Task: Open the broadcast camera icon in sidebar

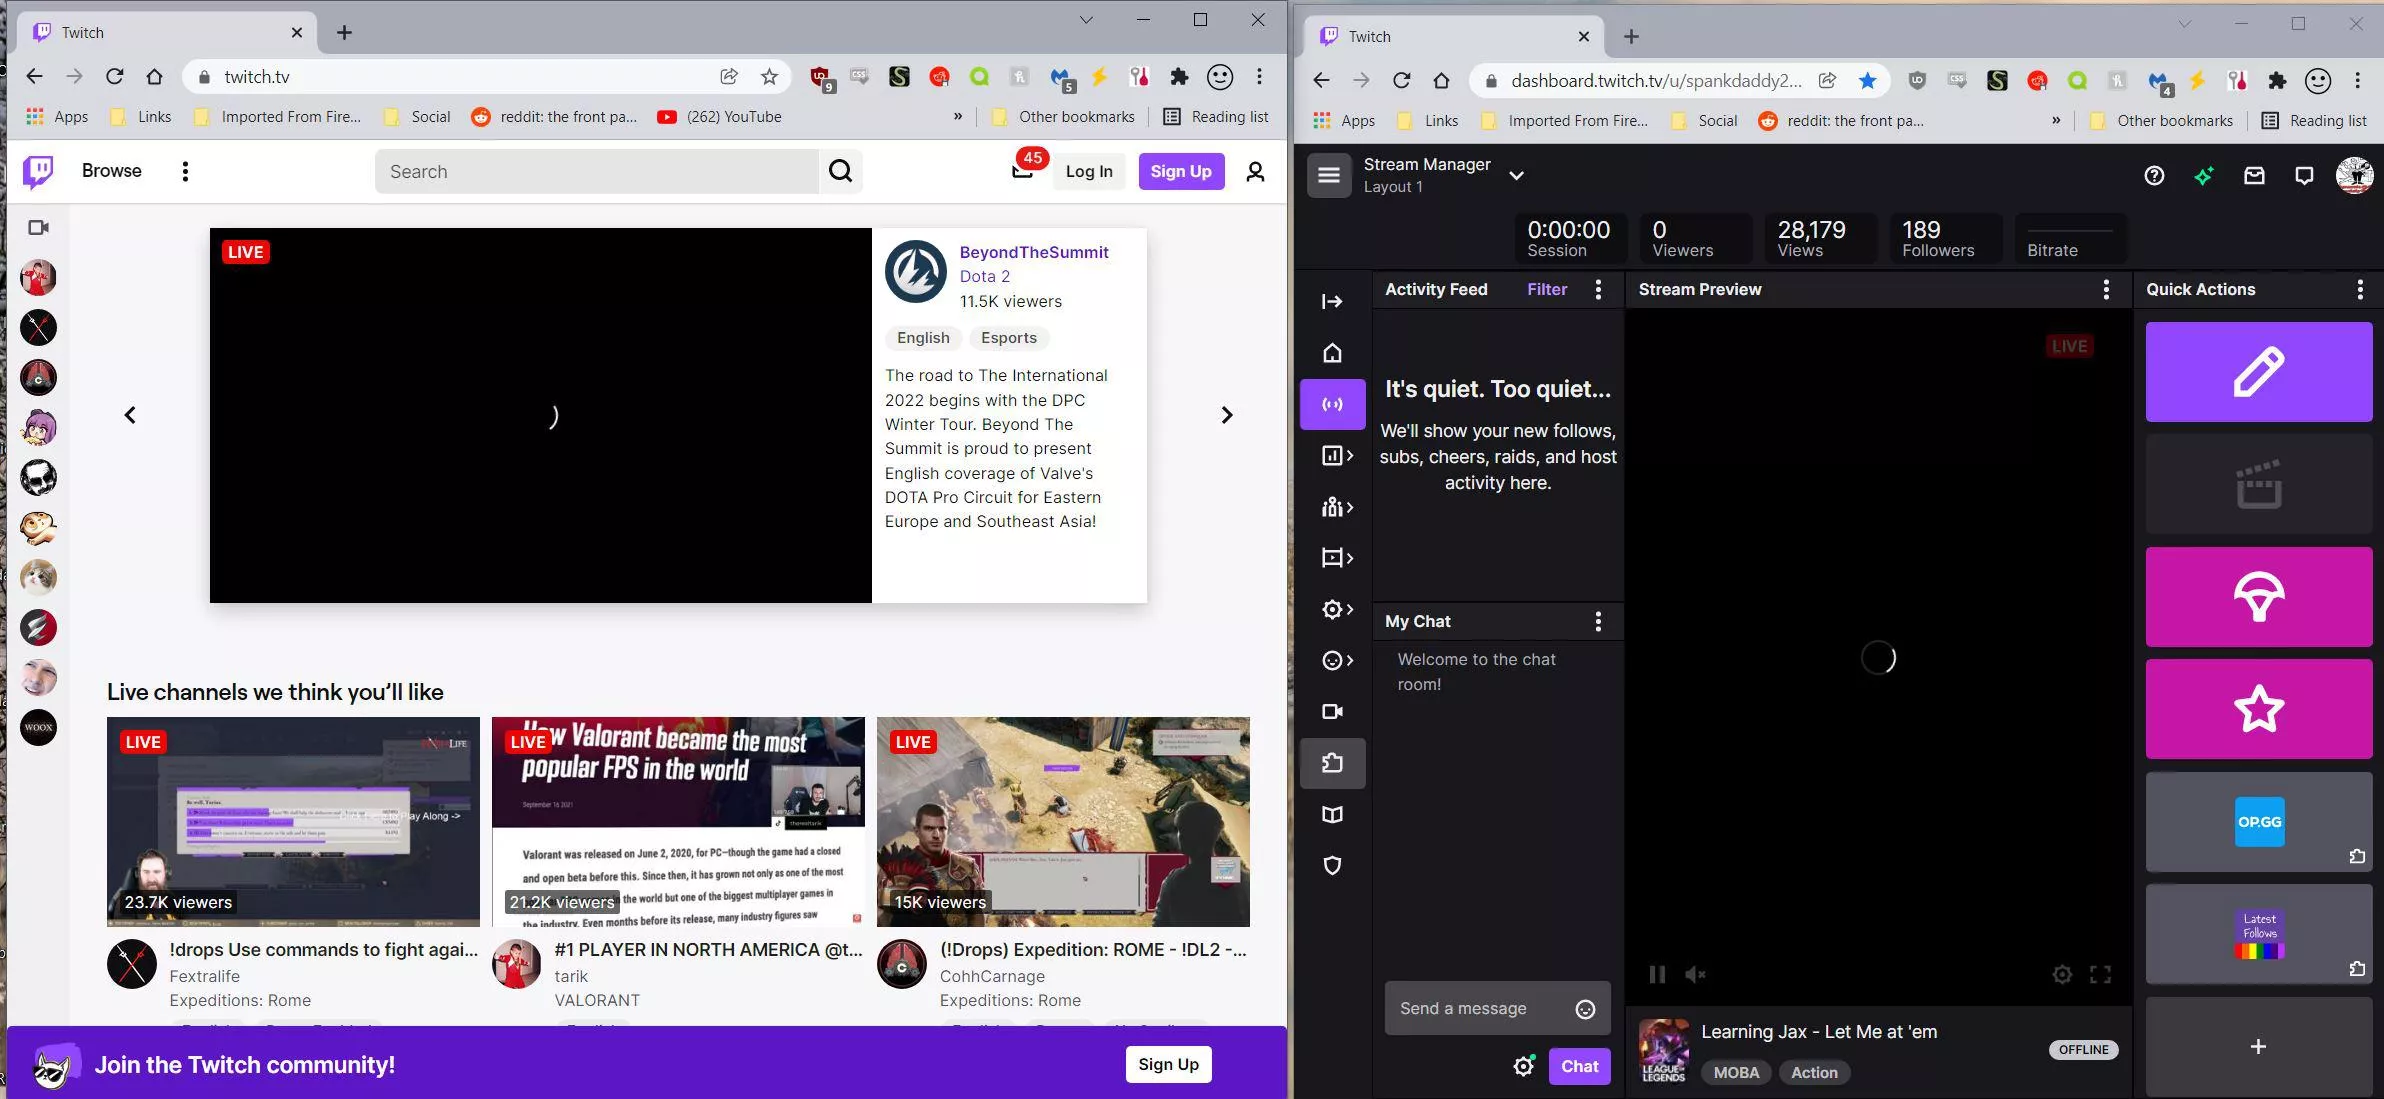Action: coord(1334,711)
